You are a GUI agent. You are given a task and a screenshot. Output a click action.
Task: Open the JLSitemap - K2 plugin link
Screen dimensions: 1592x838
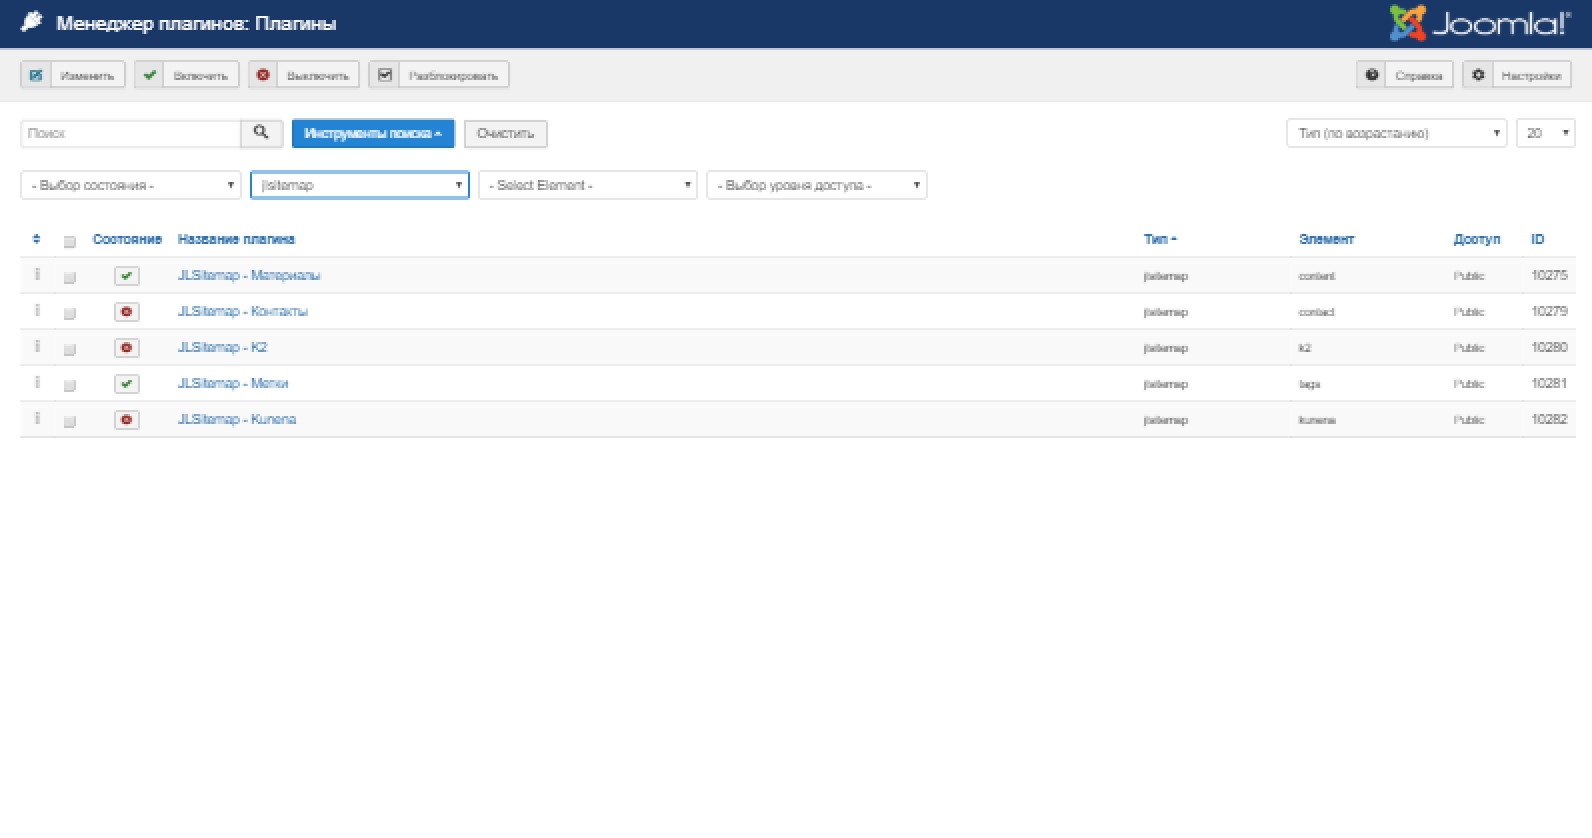(x=222, y=347)
